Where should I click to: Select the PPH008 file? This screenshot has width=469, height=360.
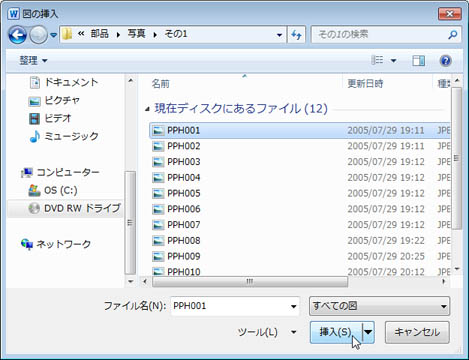300,240
